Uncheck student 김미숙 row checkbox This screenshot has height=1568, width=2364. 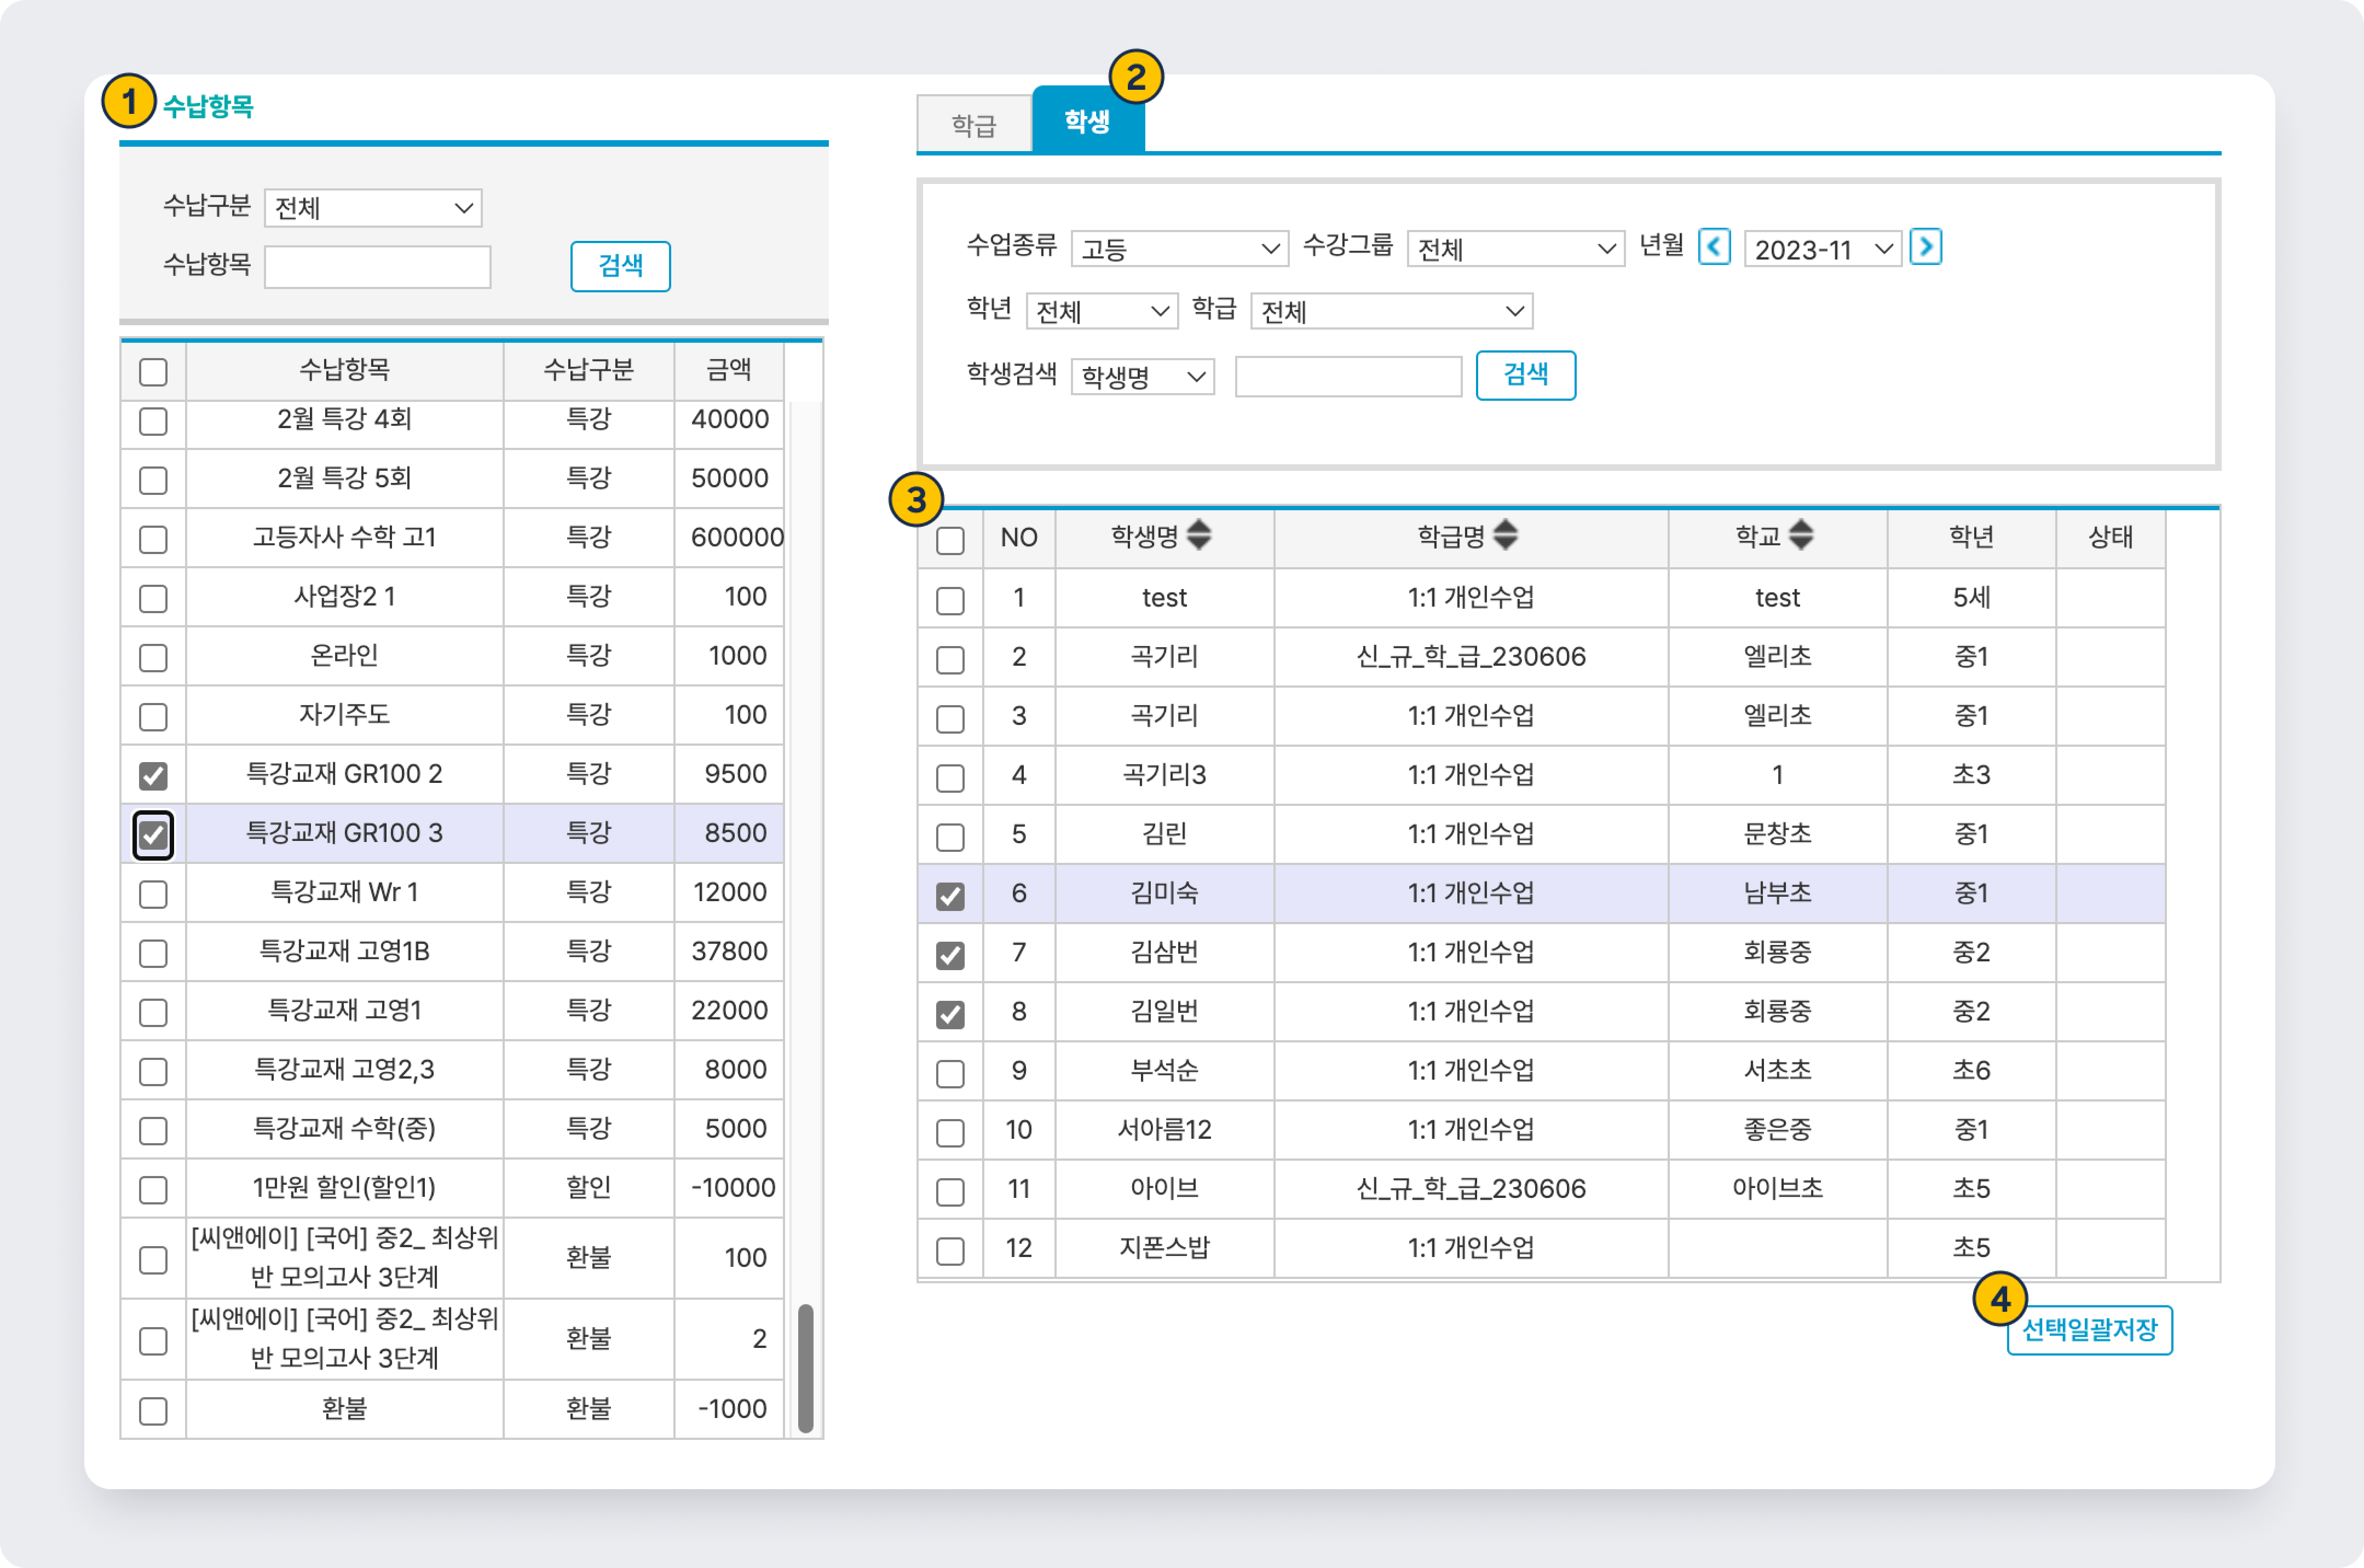click(x=950, y=896)
